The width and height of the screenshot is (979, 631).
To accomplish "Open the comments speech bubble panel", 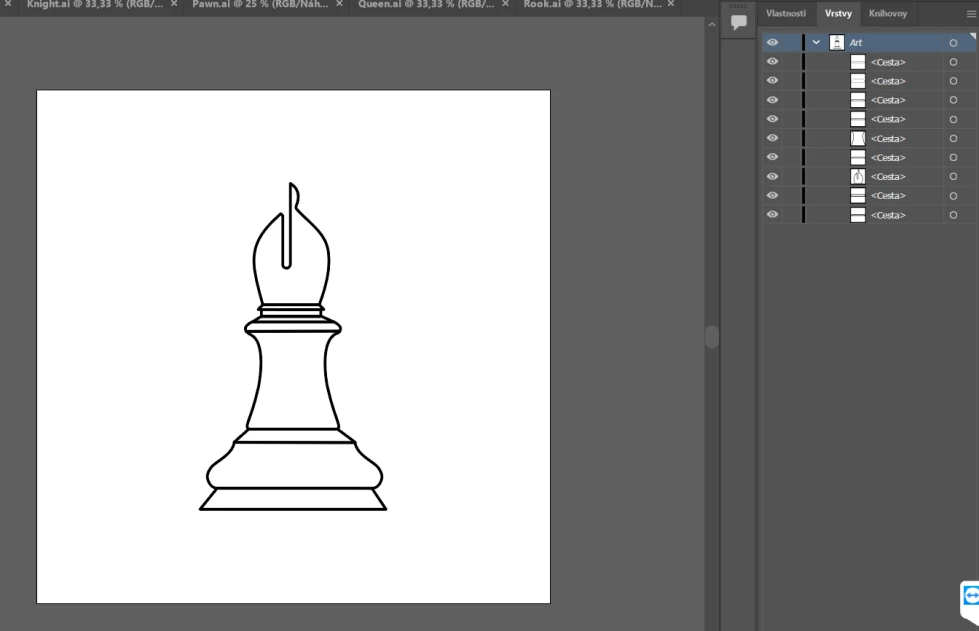I will (x=739, y=22).
